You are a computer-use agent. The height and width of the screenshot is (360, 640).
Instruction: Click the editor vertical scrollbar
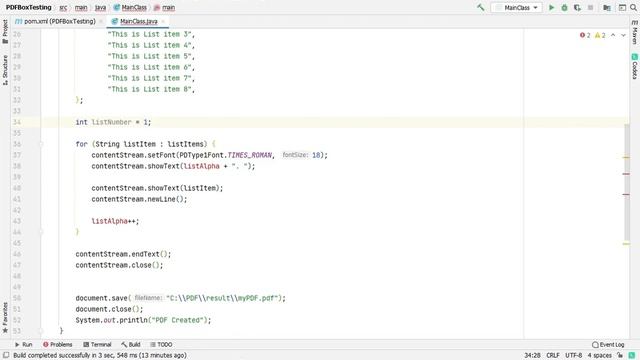click(x=627, y=182)
